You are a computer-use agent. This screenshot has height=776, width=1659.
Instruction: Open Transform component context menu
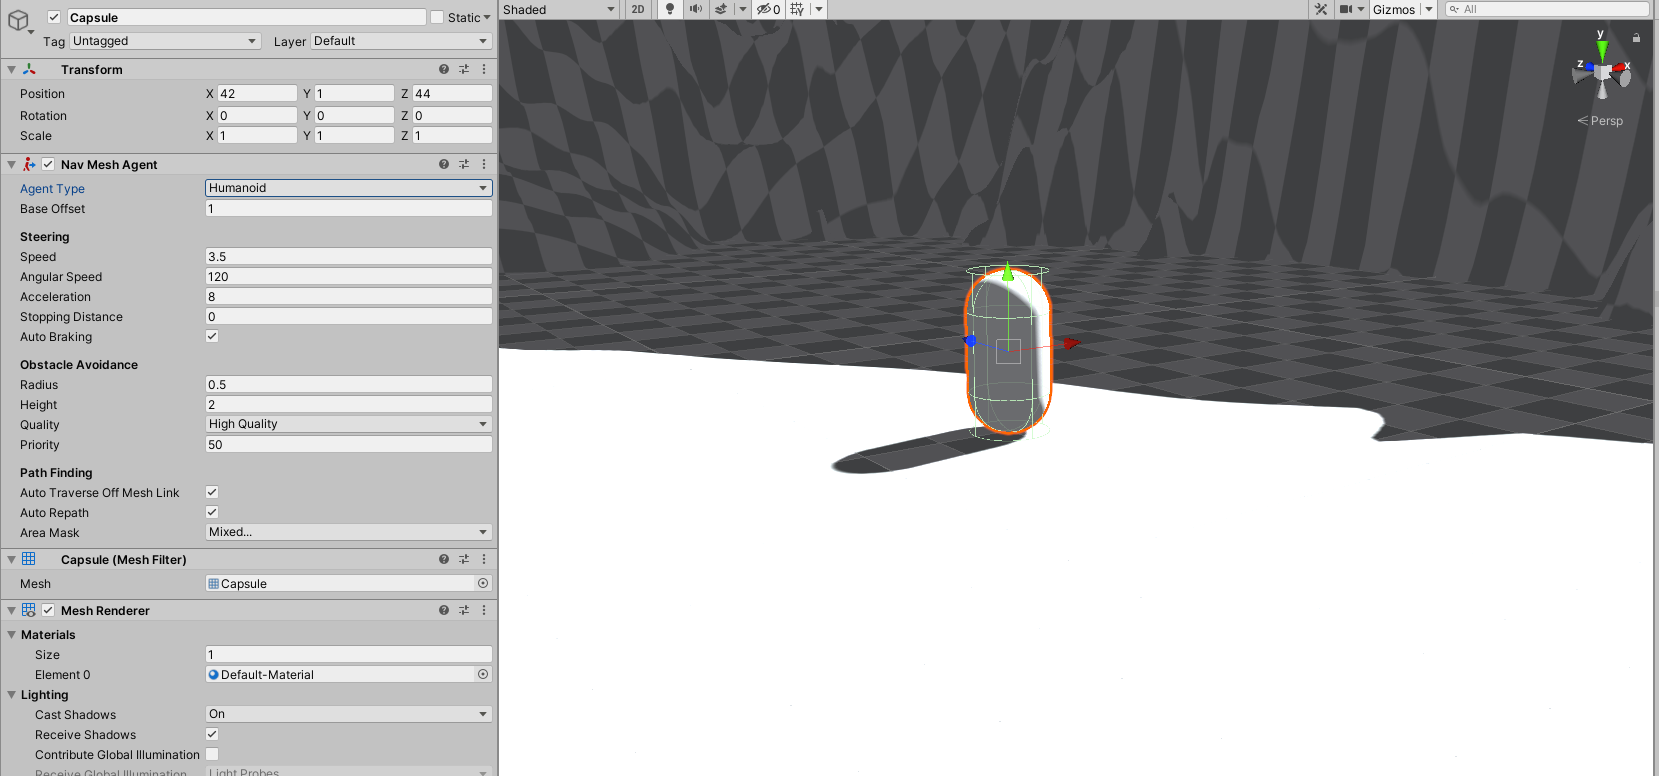pyautogui.click(x=484, y=69)
